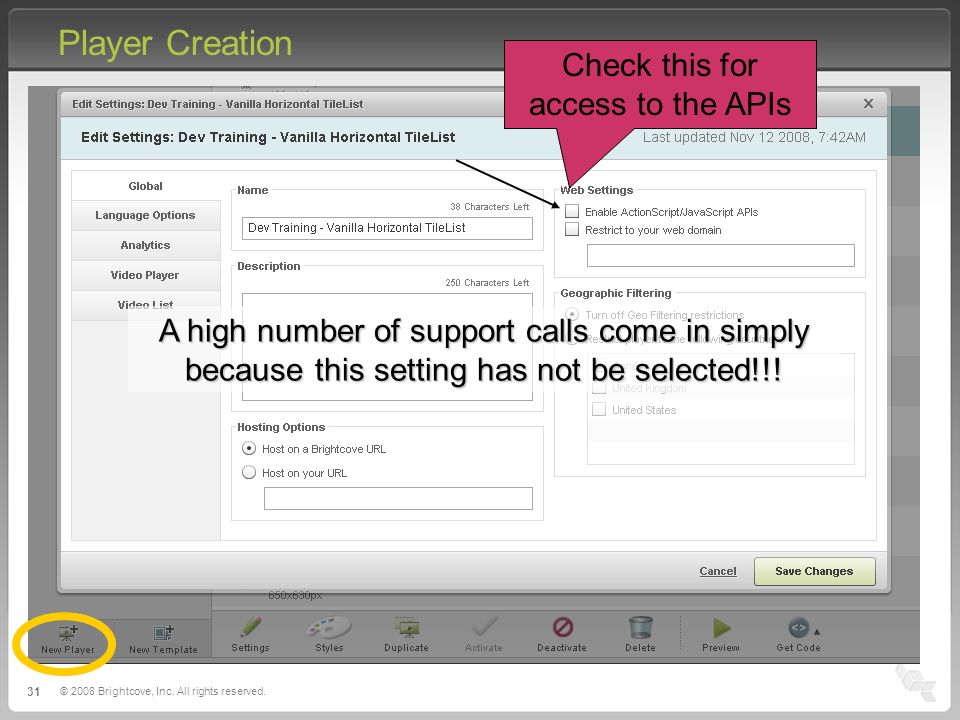The image size is (960, 720).
Task: Click the New Player icon
Action: (67, 632)
